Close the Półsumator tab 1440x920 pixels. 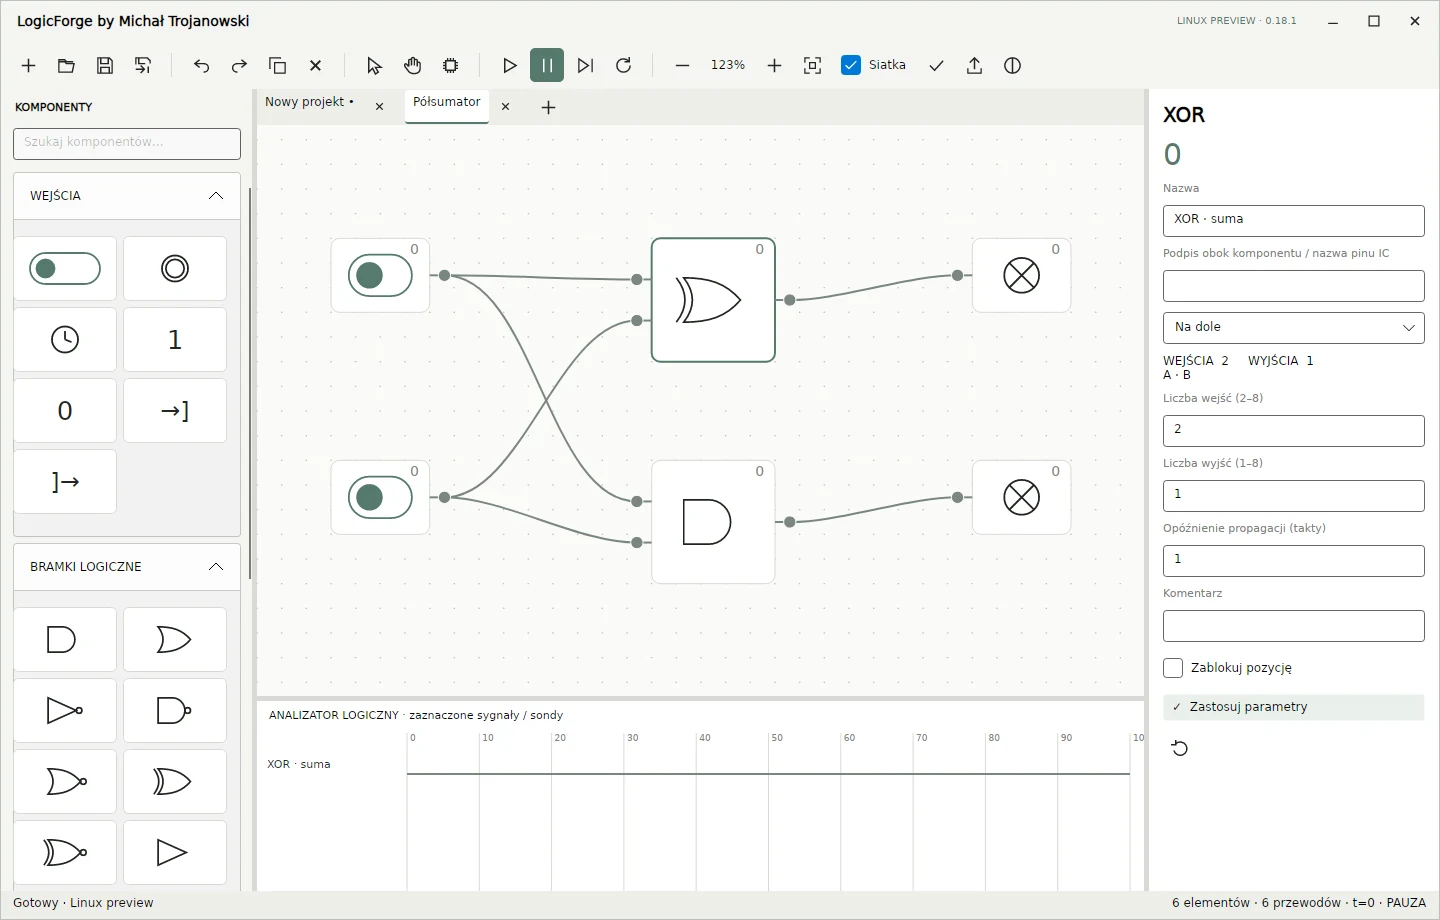506,107
